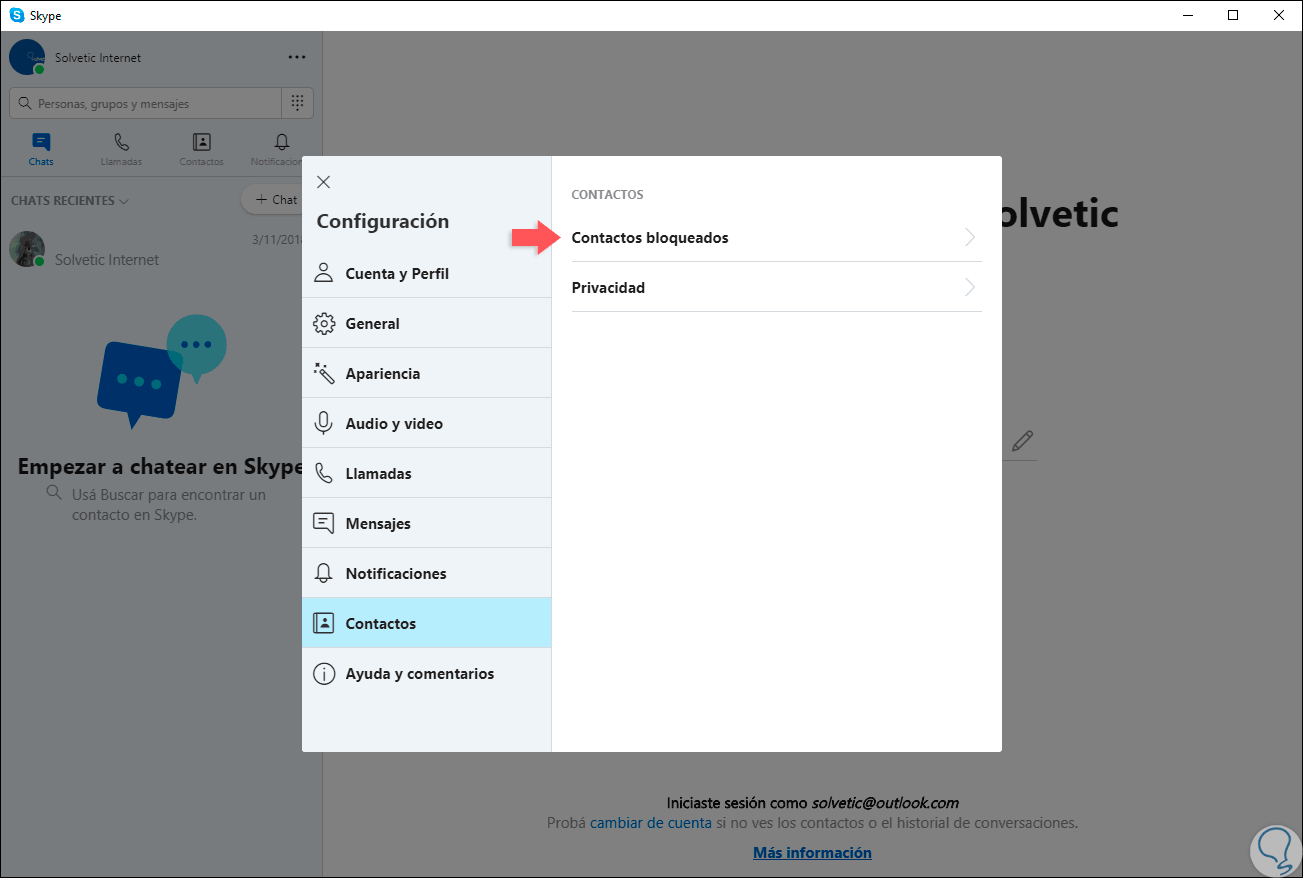Open Notificaciones settings section

tap(427, 573)
